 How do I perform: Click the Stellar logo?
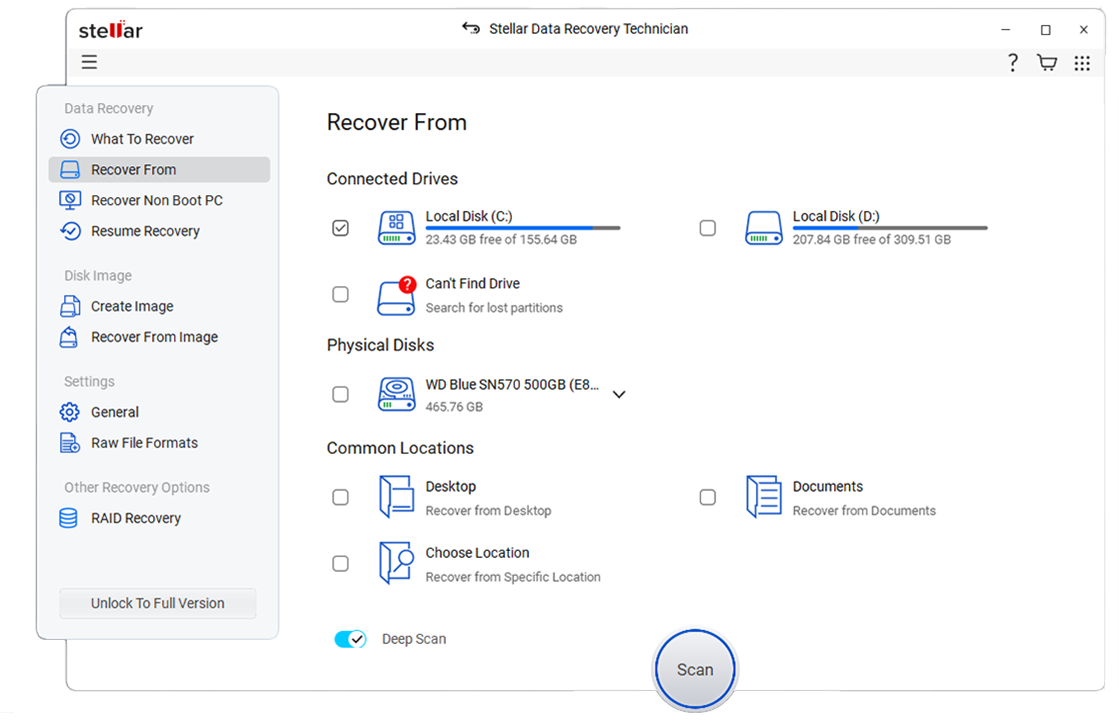pos(111,30)
